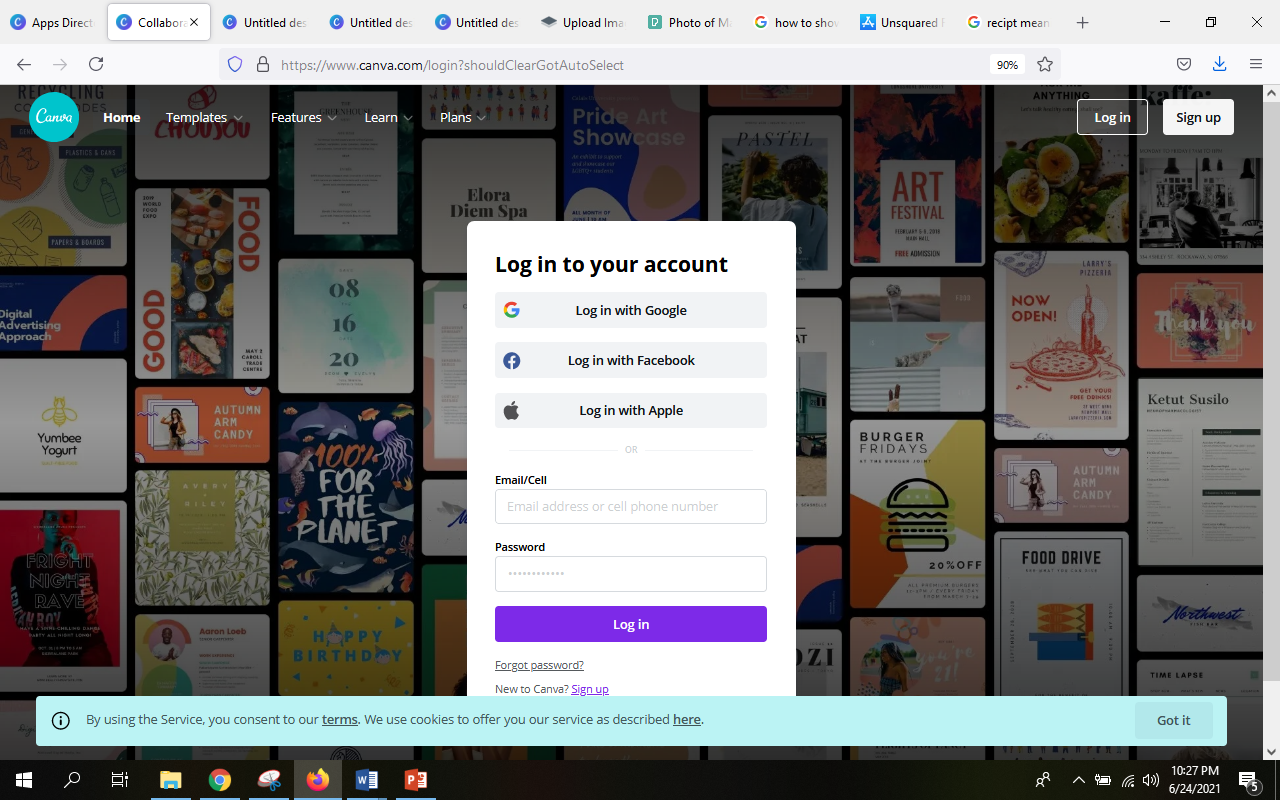Click Got it on cookie banner
1280x800 pixels.
(1174, 720)
